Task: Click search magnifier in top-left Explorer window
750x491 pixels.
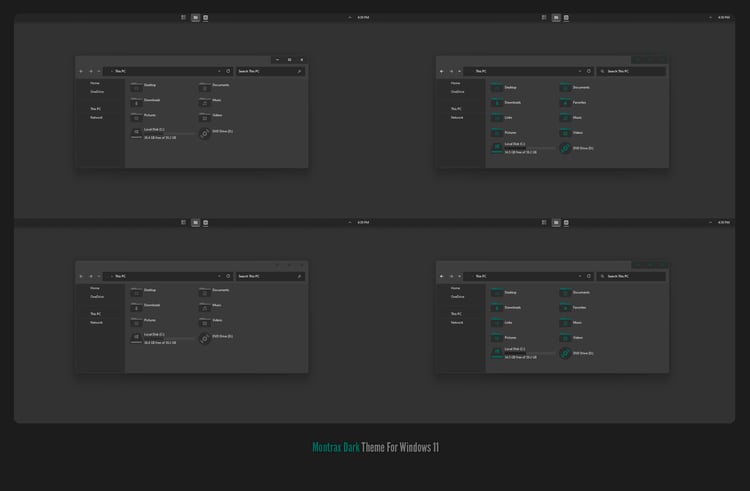Action: (x=299, y=71)
